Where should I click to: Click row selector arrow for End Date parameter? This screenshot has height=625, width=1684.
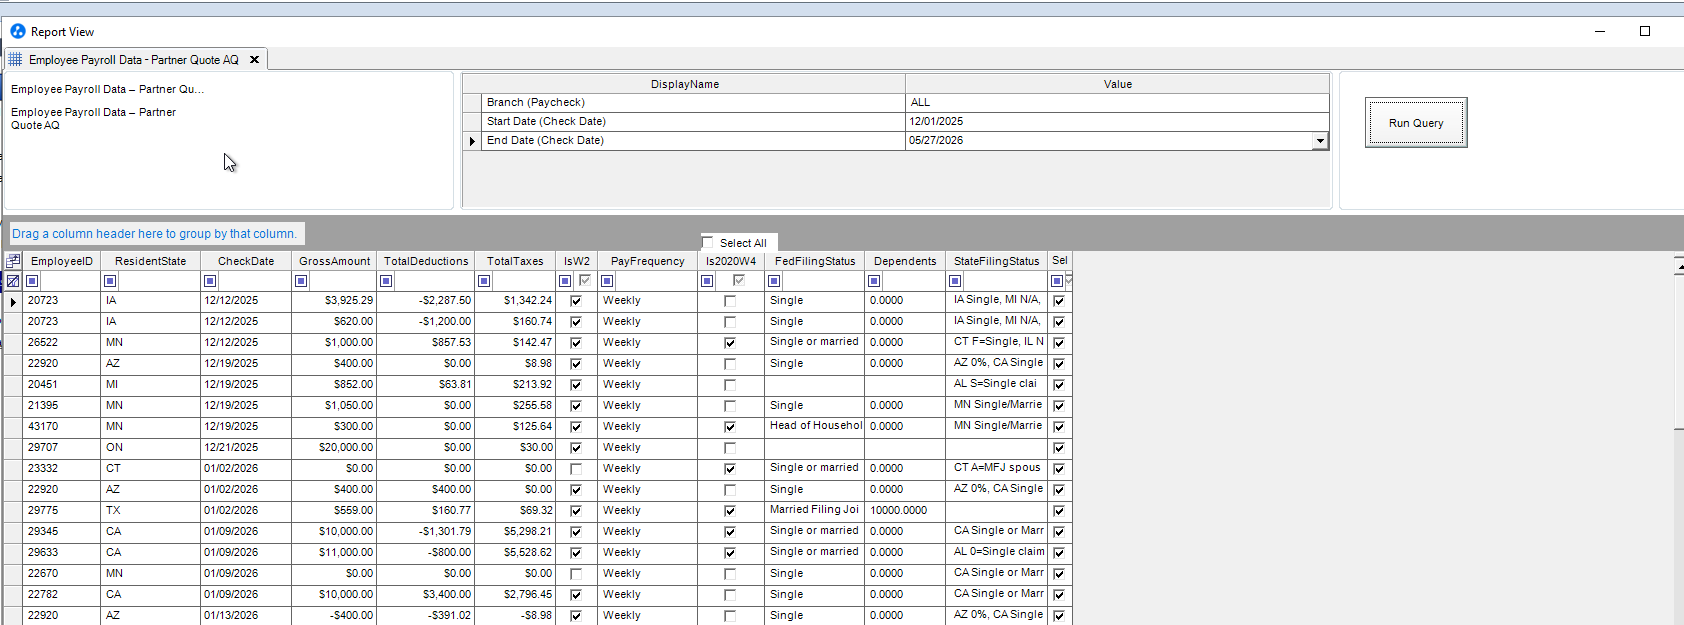472,141
